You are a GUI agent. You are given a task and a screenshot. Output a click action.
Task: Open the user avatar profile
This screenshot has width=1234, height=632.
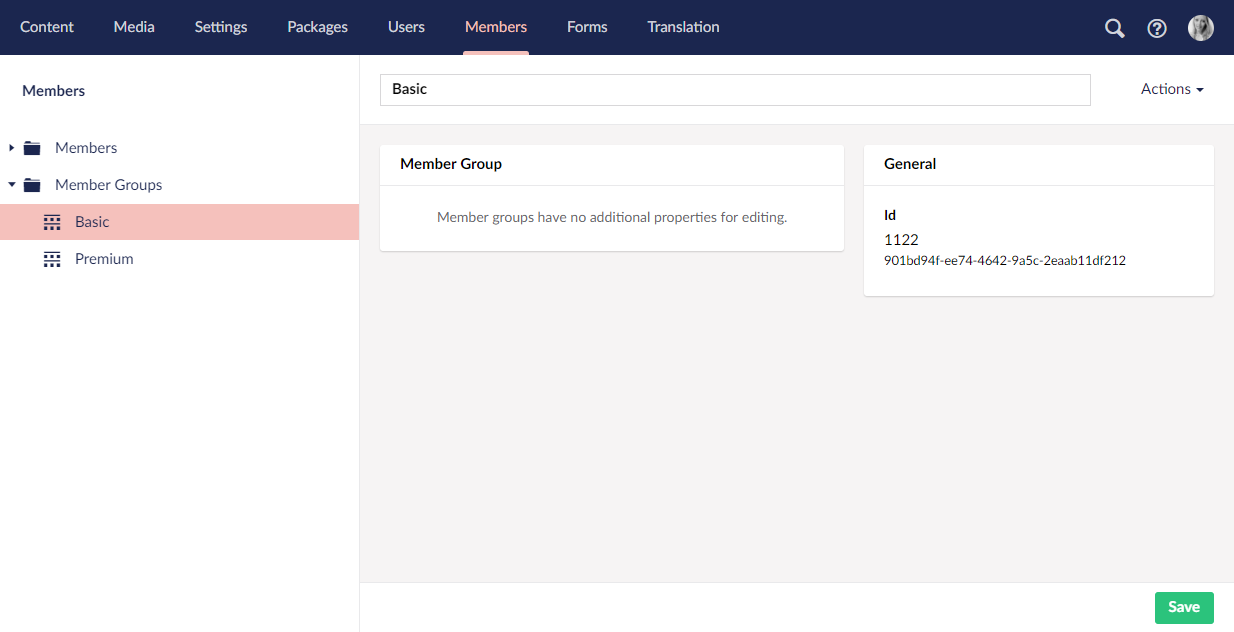tap(1201, 28)
